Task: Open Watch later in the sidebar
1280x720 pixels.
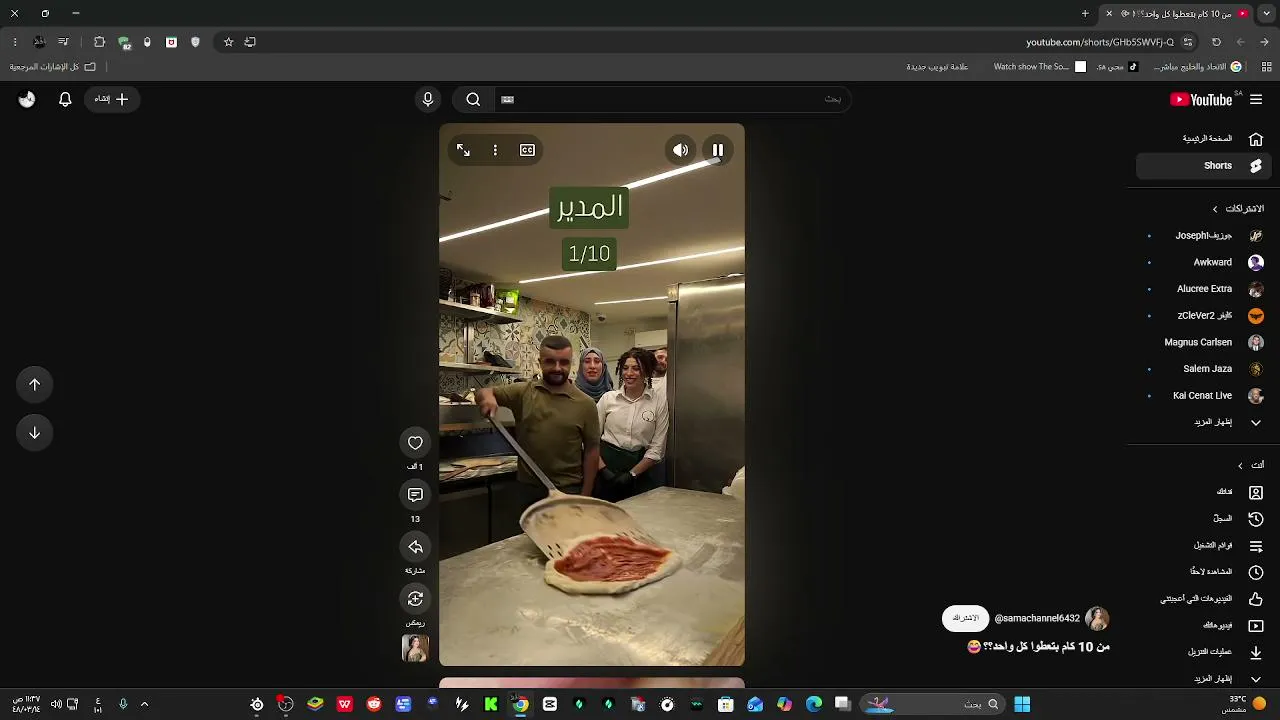Action: pos(1204,572)
